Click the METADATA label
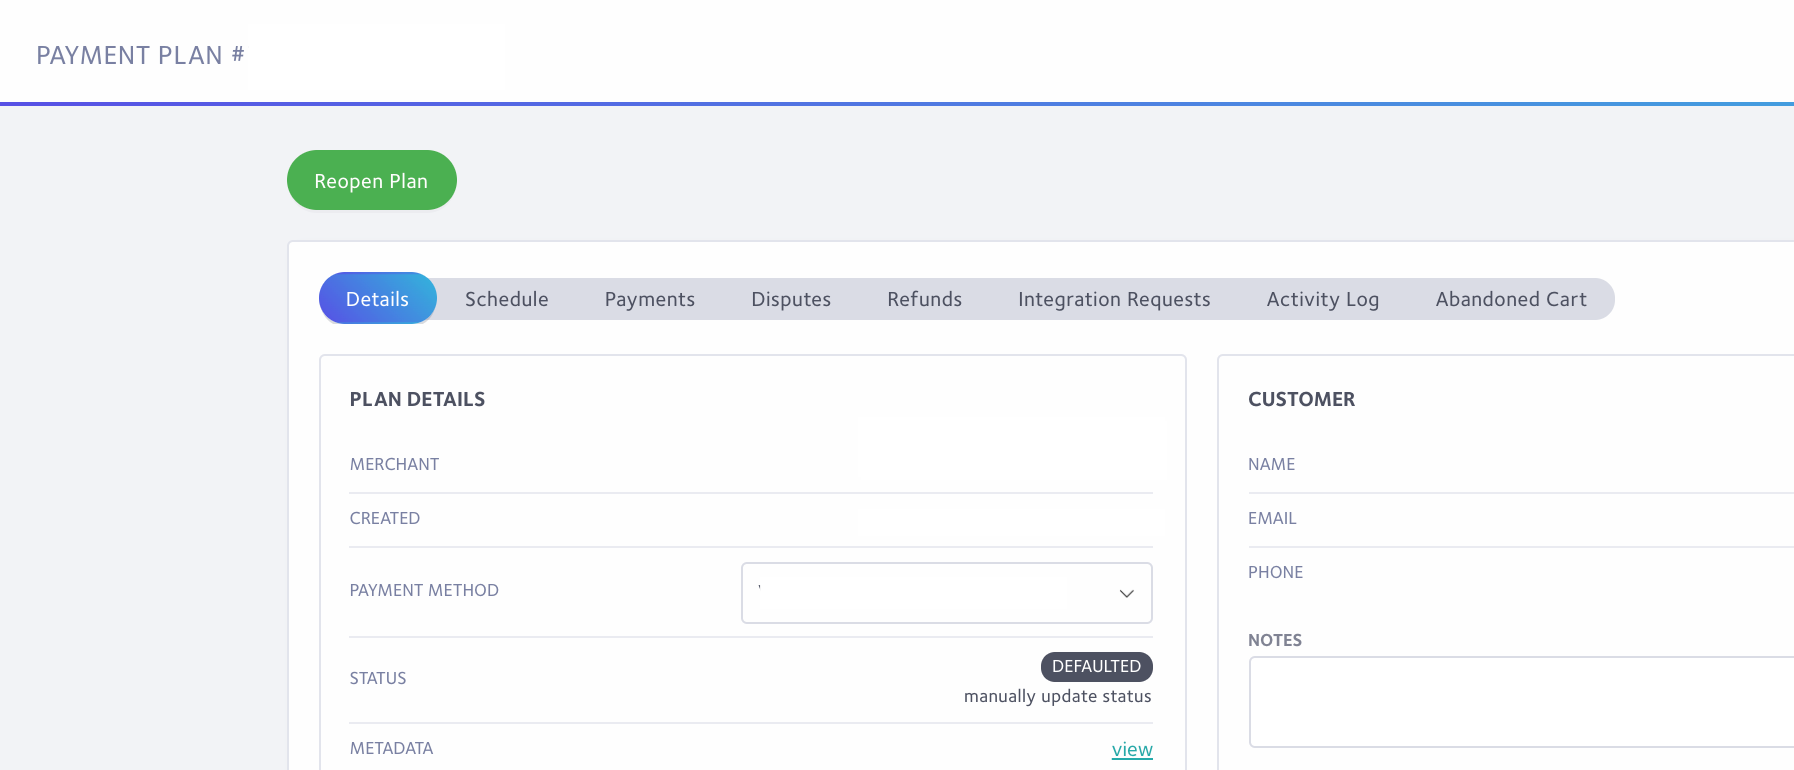Screen dimensions: 1794x770 pyautogui.click(x=391, y=748)
